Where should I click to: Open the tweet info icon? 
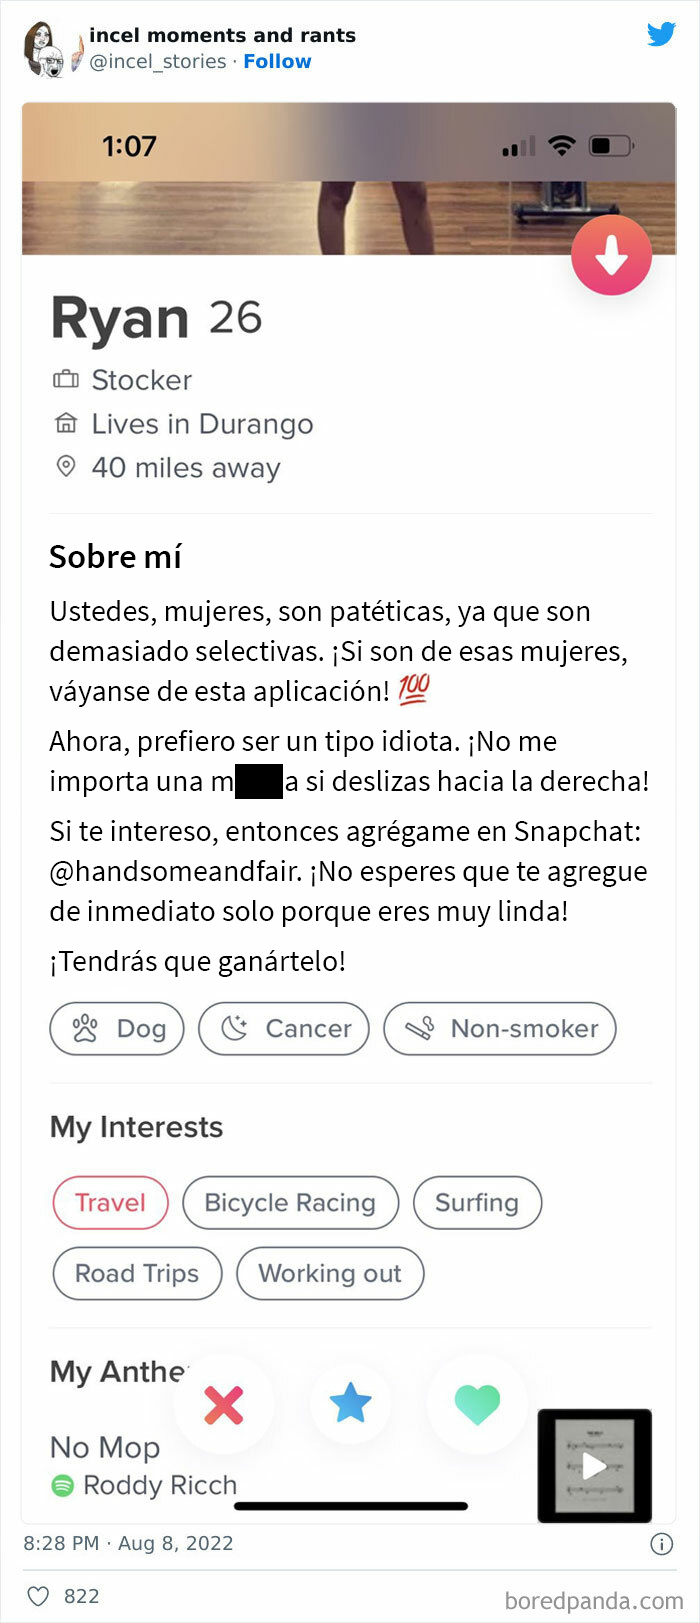[x=661, y=1544]
